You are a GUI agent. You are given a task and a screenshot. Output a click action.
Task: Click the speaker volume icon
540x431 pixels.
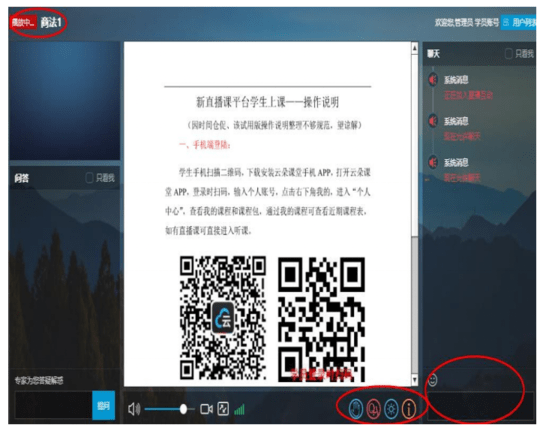134,409
